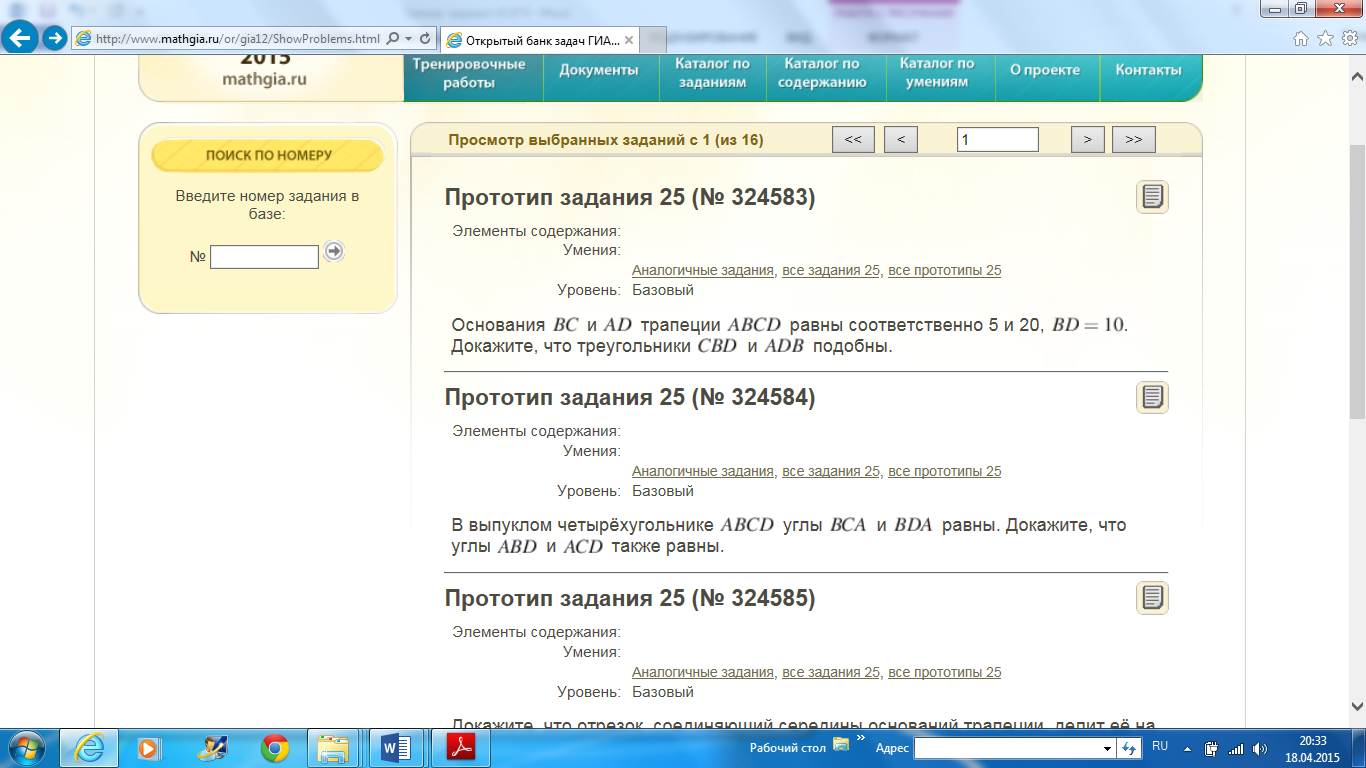Image resolution: width=1366 pixels, height=768 pixels.
Task: Click the 'ПОИСК ПО НОМЕРУ' yellow header
Action: (x=268, y=156)
